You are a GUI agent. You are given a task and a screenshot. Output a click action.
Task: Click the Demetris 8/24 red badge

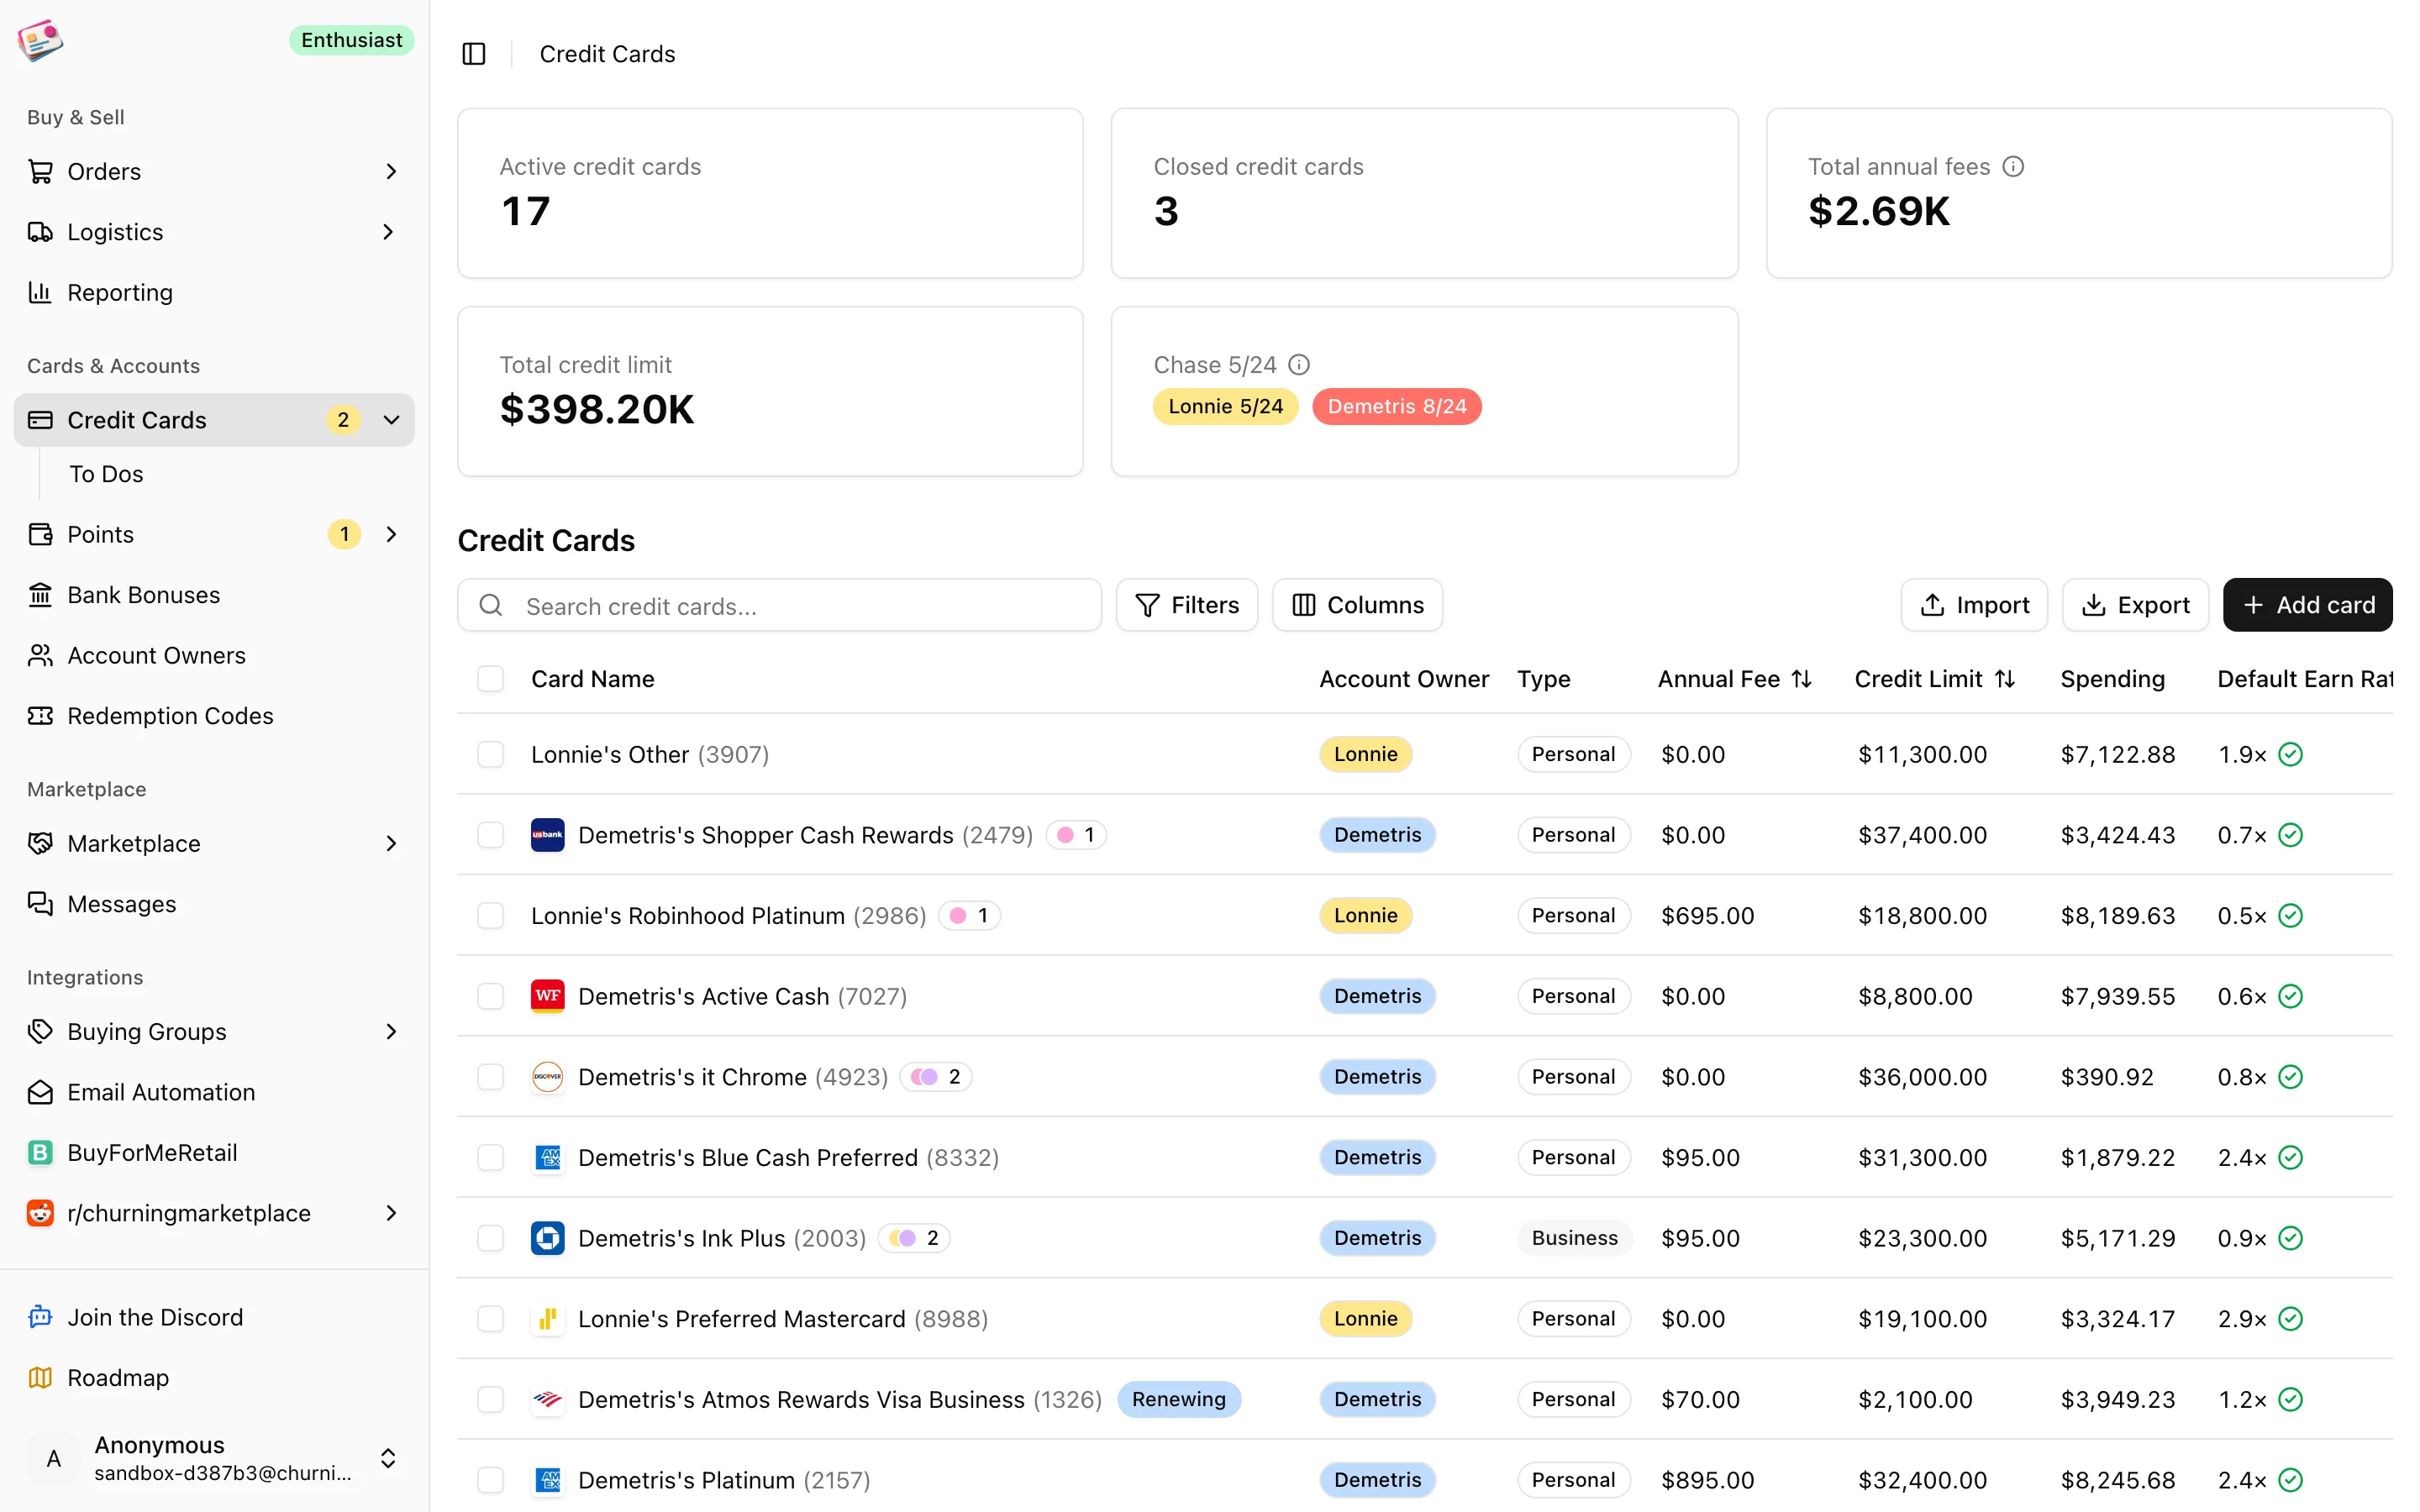click(x=1396, y=406)
